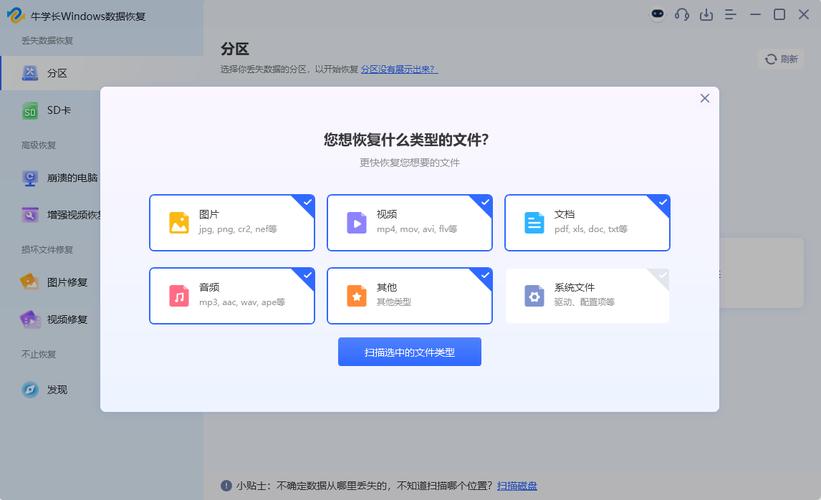Click the orange star icon in 其他 card
Image resolution: width=821 pixels, height=500 pixels.
point(357,296)
